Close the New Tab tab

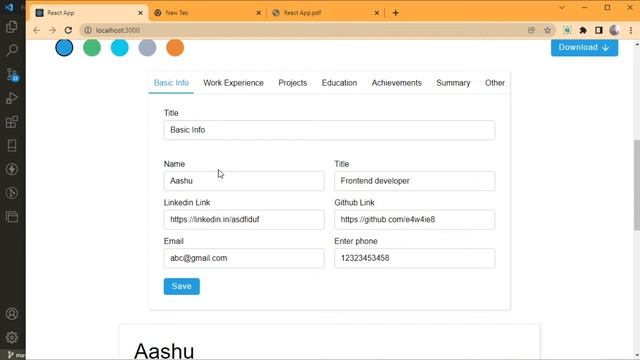point(258,13)
